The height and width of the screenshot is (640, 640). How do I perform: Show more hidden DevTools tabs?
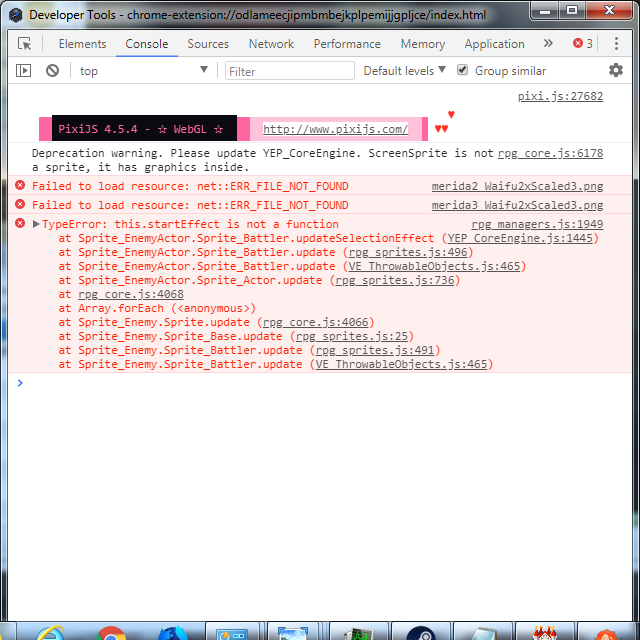coord(548,43)
